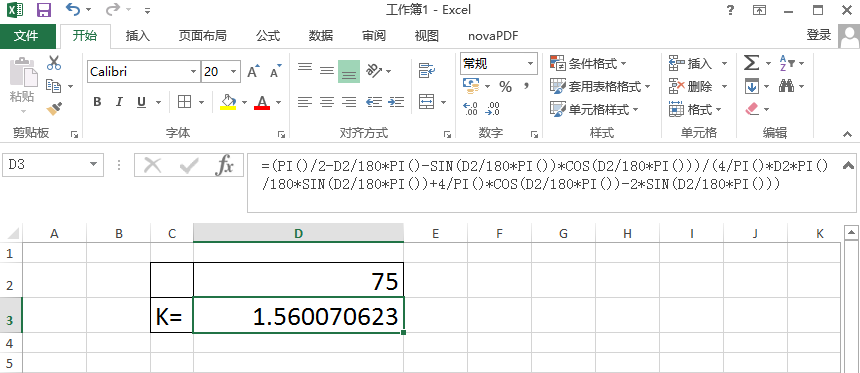Toggle Bold formatting
The height and width of the screenshot is (373, 860).
[97, 102]
